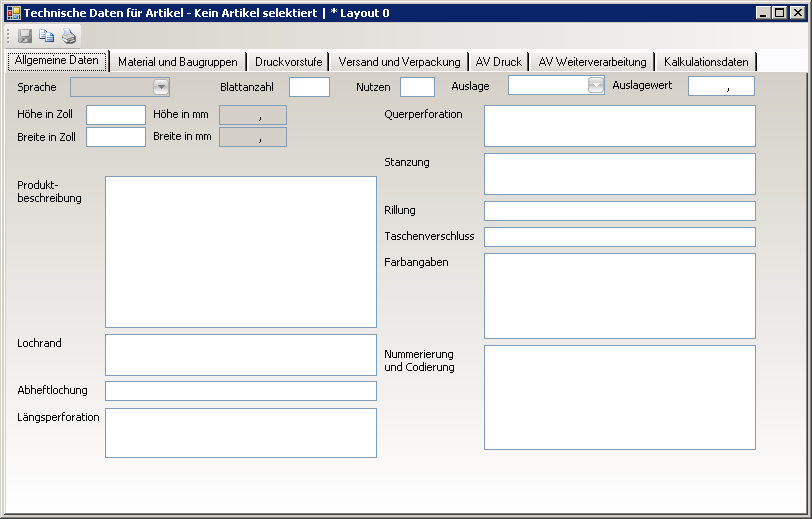This screenshot has height=519, width=812.
Task: Focus the Nutzen text box
Action: pos(417,87)
